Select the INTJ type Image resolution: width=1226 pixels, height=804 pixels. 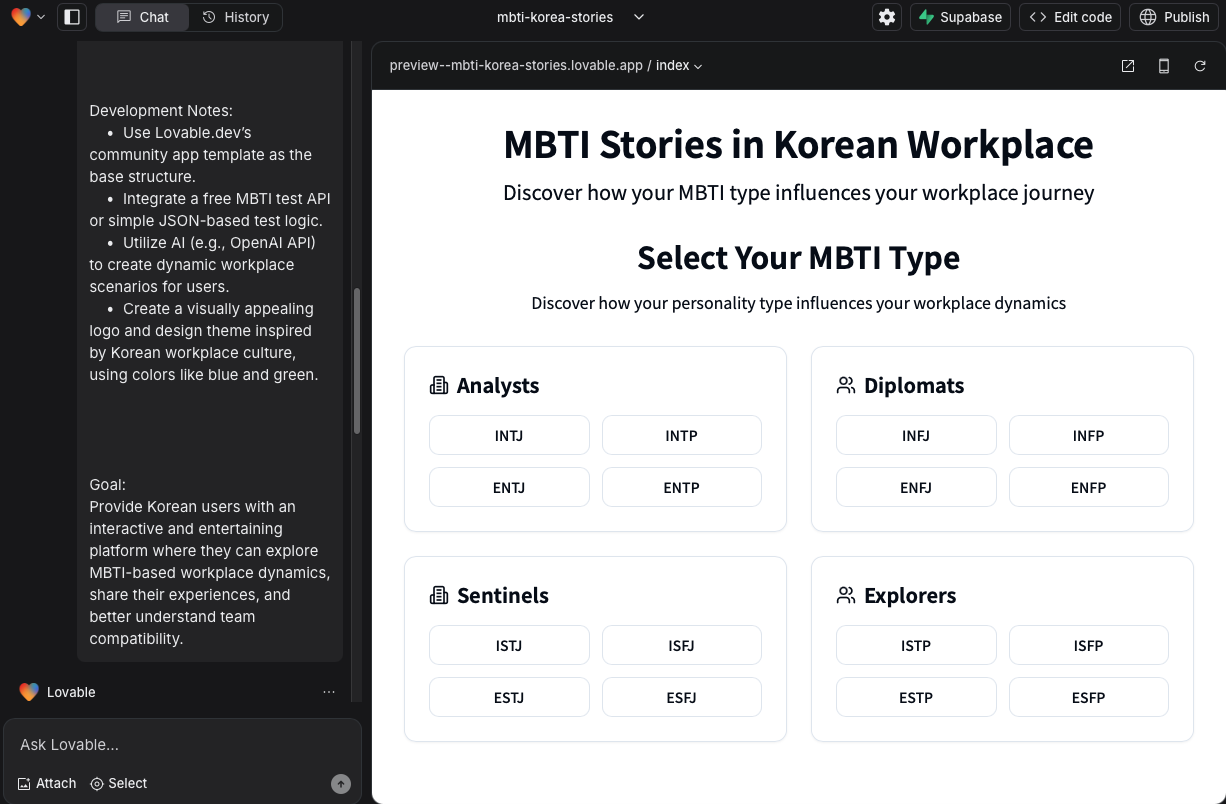pos(509,436)
